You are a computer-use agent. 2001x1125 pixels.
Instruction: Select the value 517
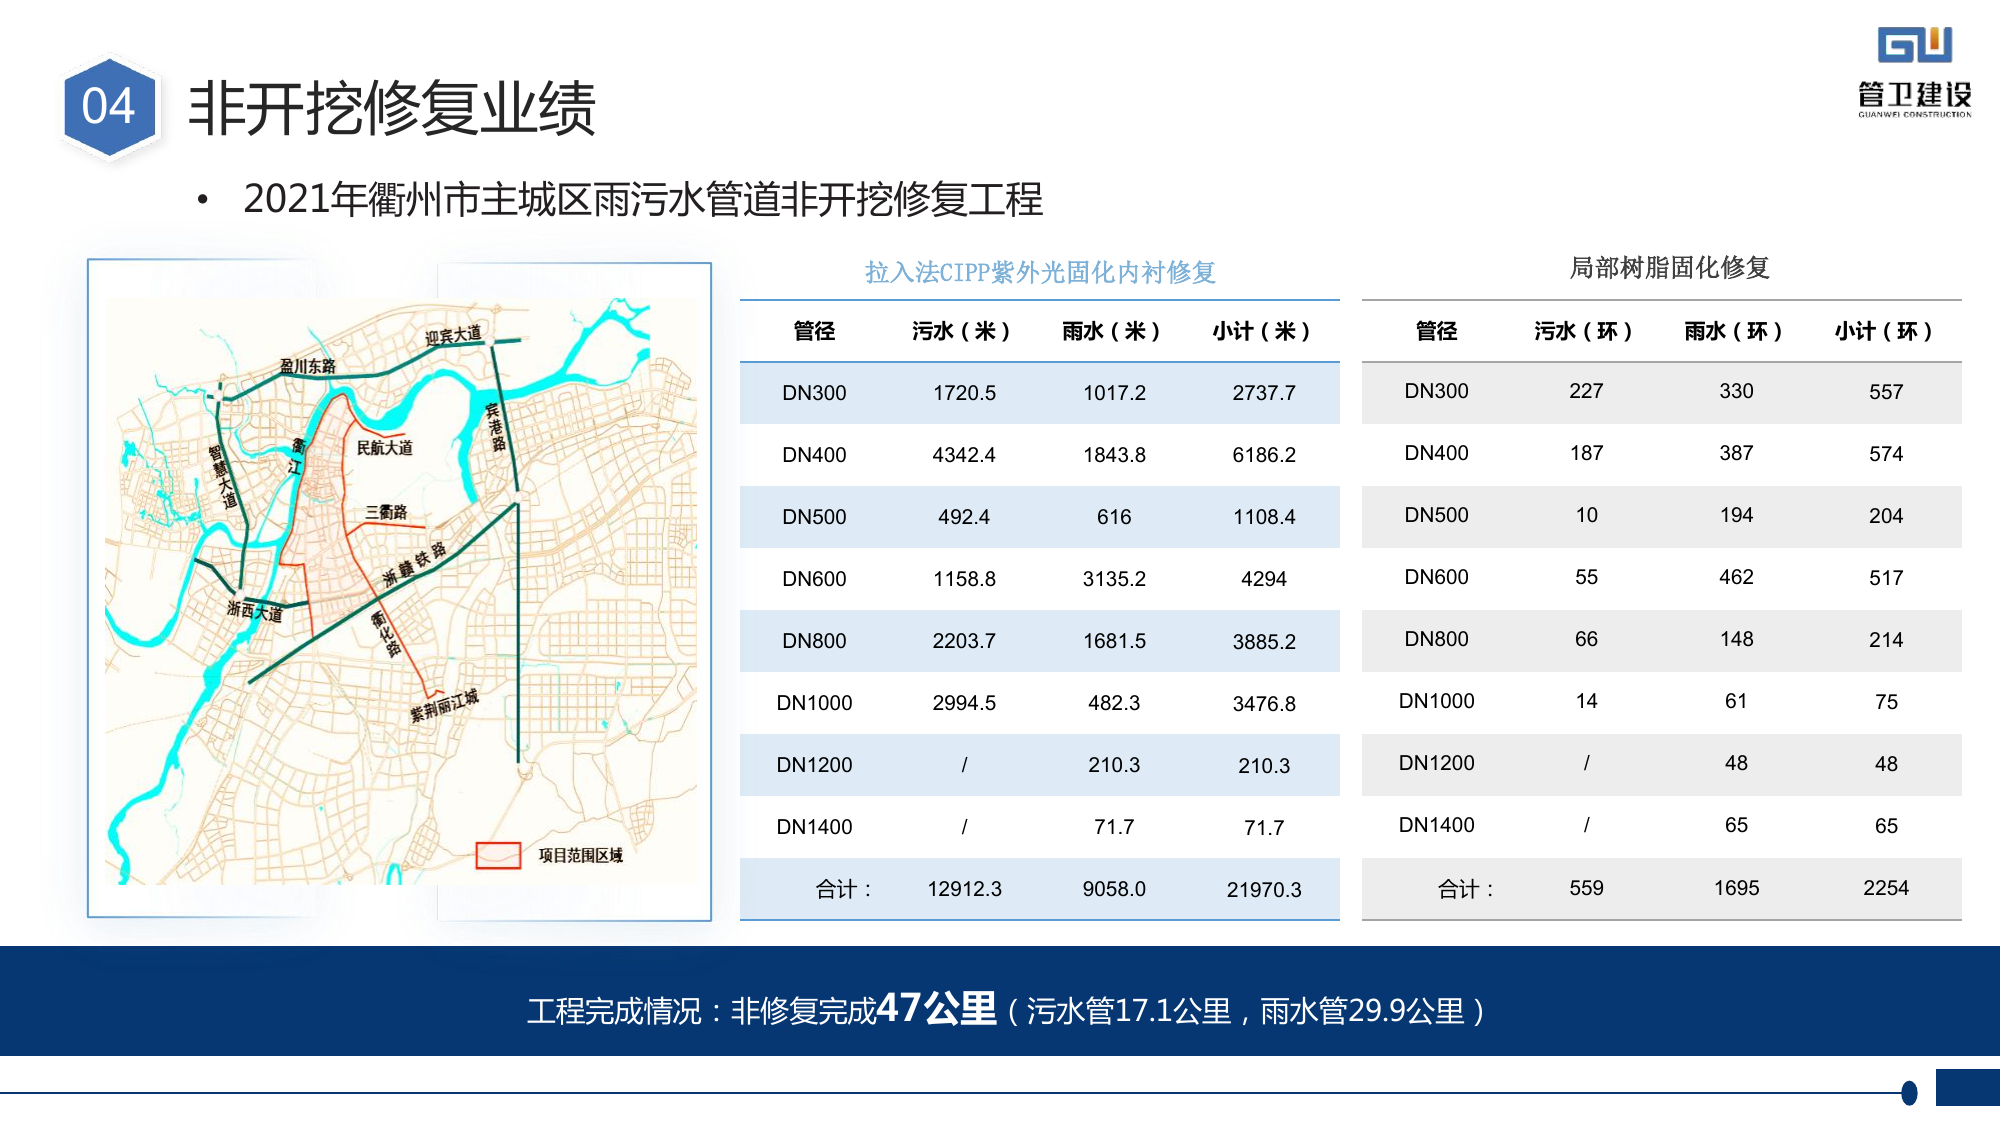point(1886,578)
